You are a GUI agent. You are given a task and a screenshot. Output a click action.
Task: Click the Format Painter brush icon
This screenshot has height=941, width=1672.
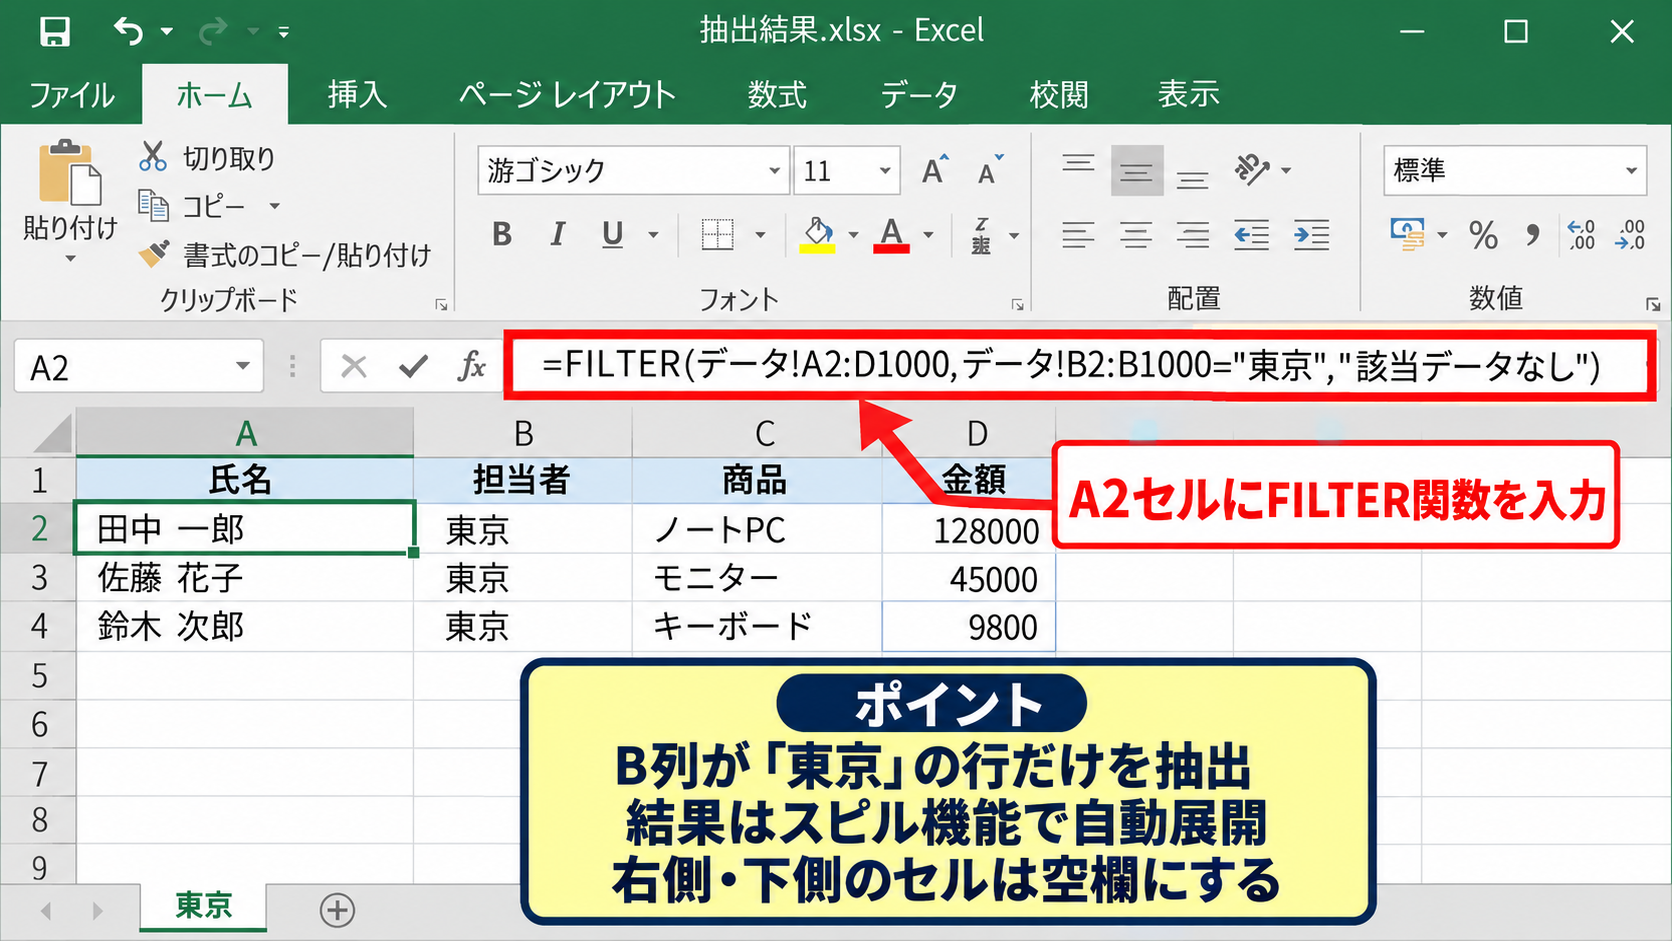pos(153,254)
